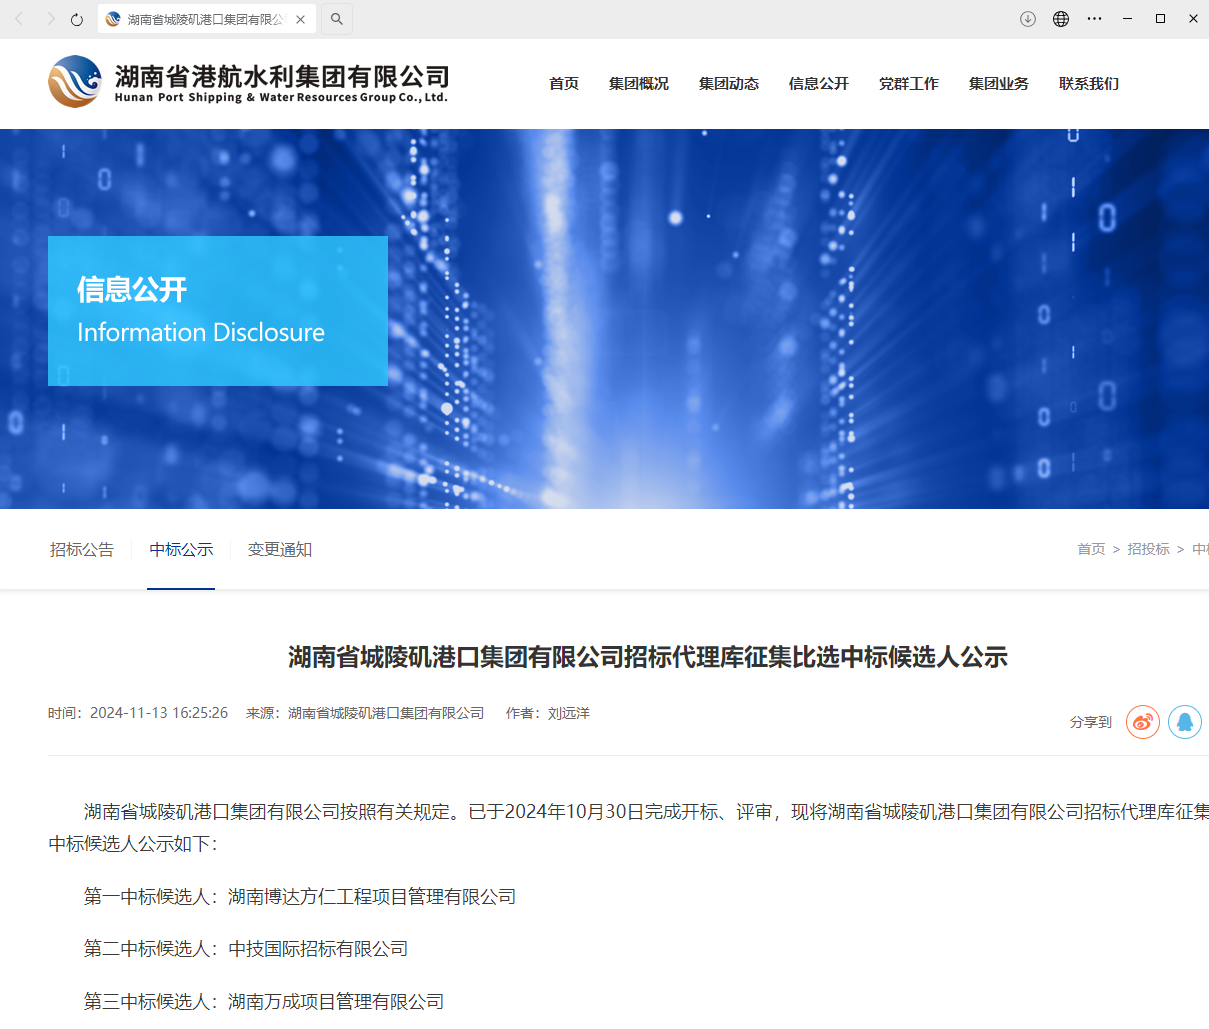This screenshot has width=1209, height=1029.
Task: Click the source 湖南省城陵矶港口集团有限公司
Action: coord(386,713)
